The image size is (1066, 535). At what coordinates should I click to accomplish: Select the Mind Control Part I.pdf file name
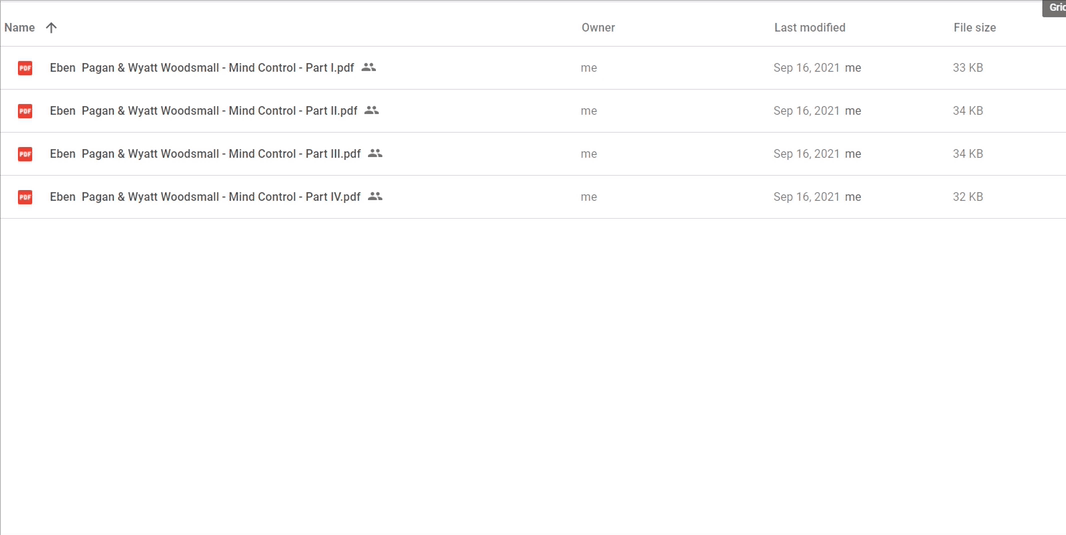click(x=202, y=68)
